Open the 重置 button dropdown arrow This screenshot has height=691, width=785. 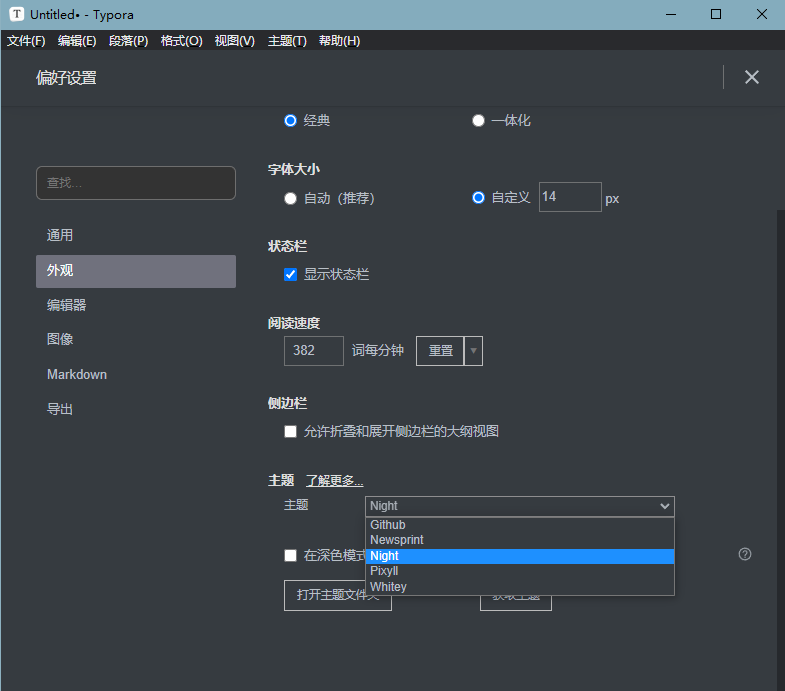(473, 351)
